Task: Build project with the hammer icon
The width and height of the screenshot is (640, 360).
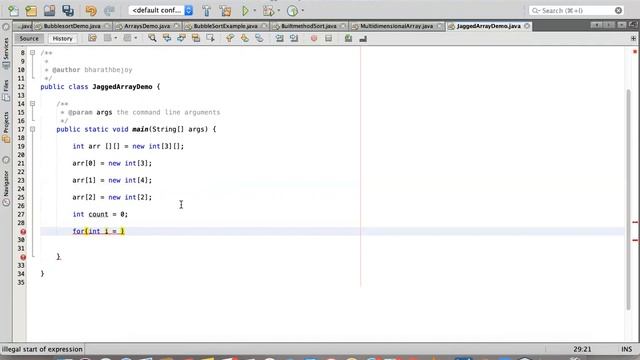Action: [207, 10]
